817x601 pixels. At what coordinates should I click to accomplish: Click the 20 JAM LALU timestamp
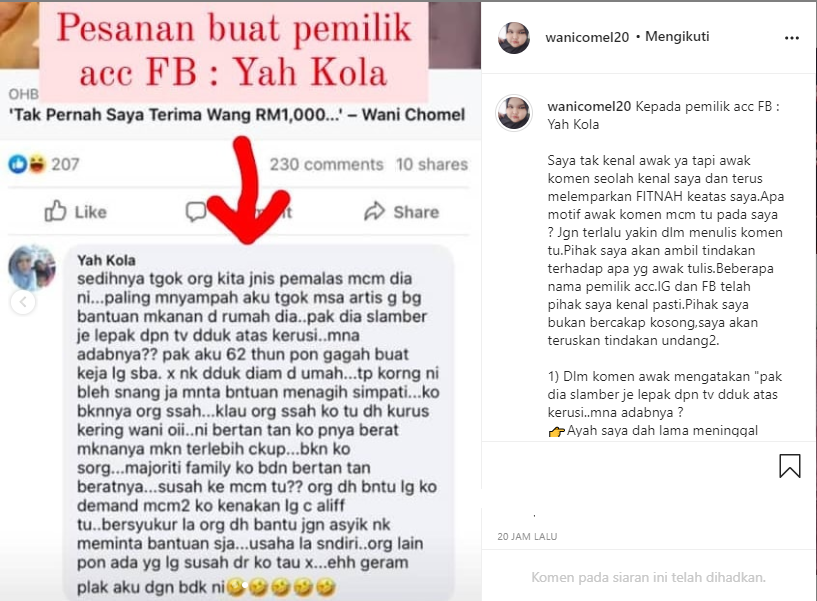click(527, 536)
